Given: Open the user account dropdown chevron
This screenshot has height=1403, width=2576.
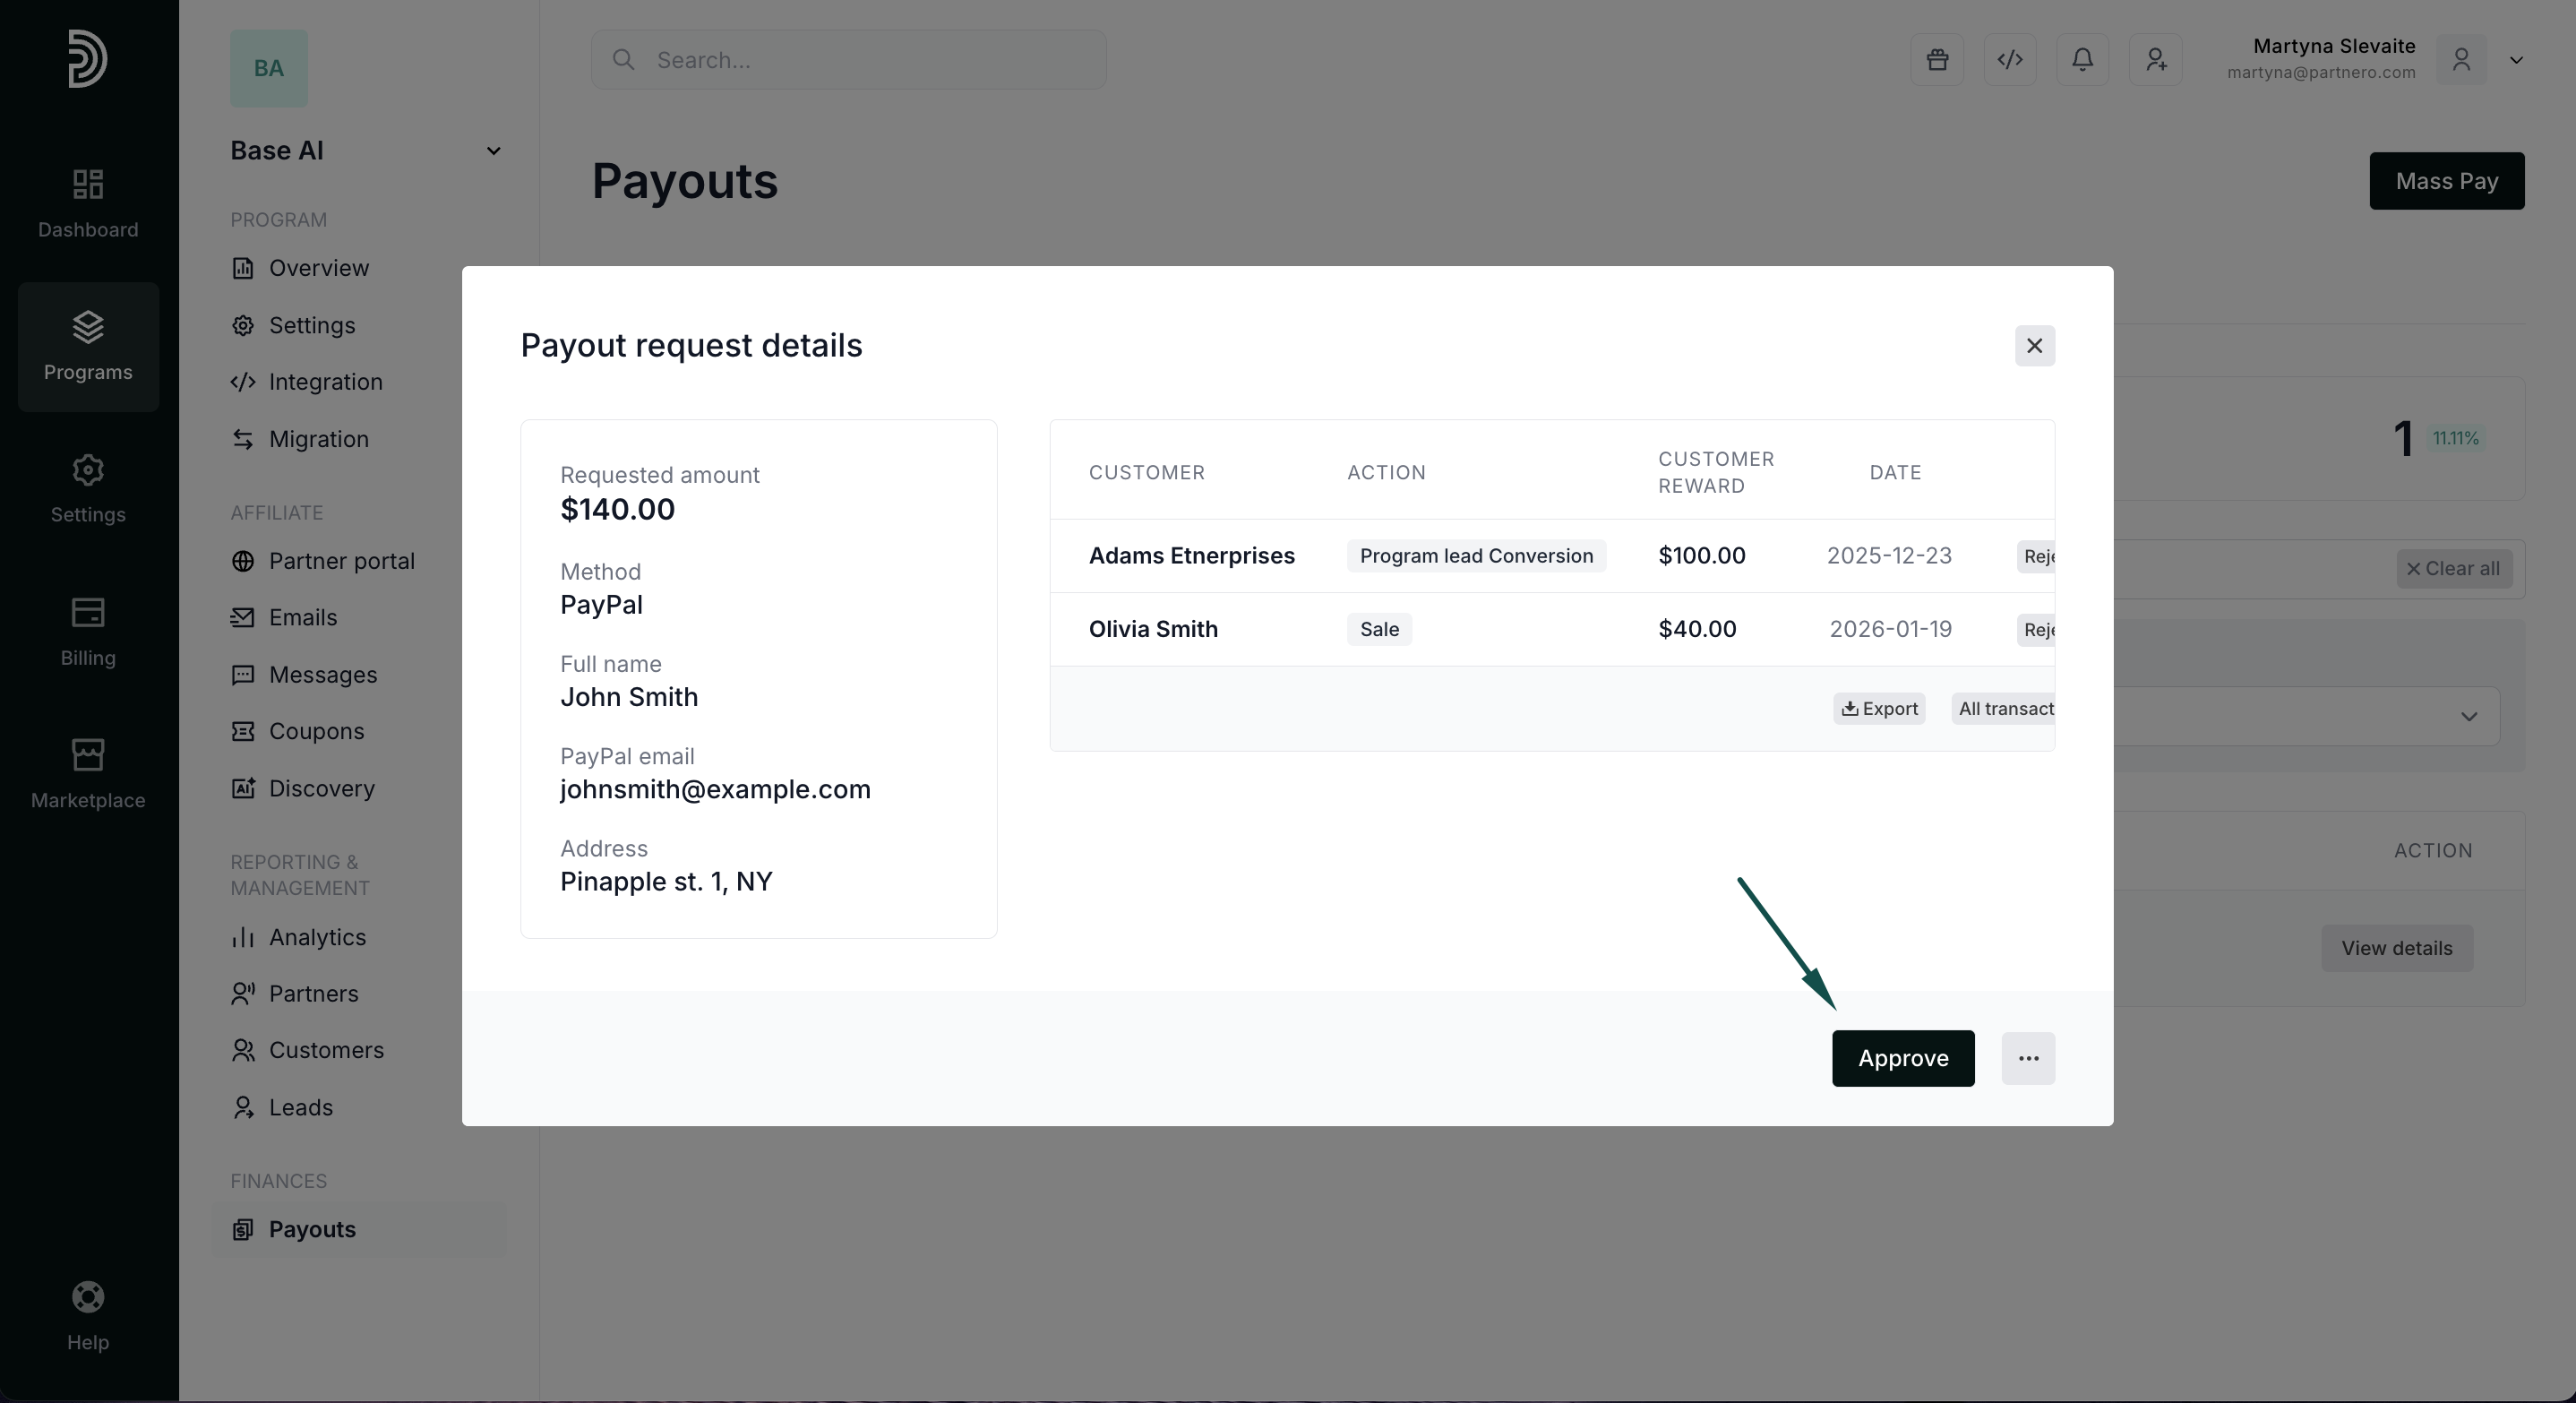Looking at the screenshot, I should tap(2516, 60).
